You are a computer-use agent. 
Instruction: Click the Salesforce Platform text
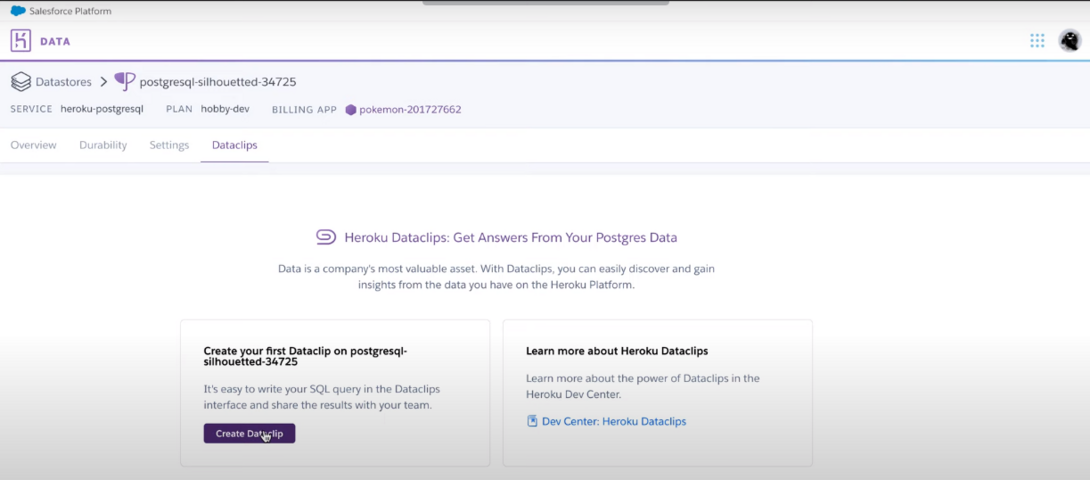click(x=71, y=11)
